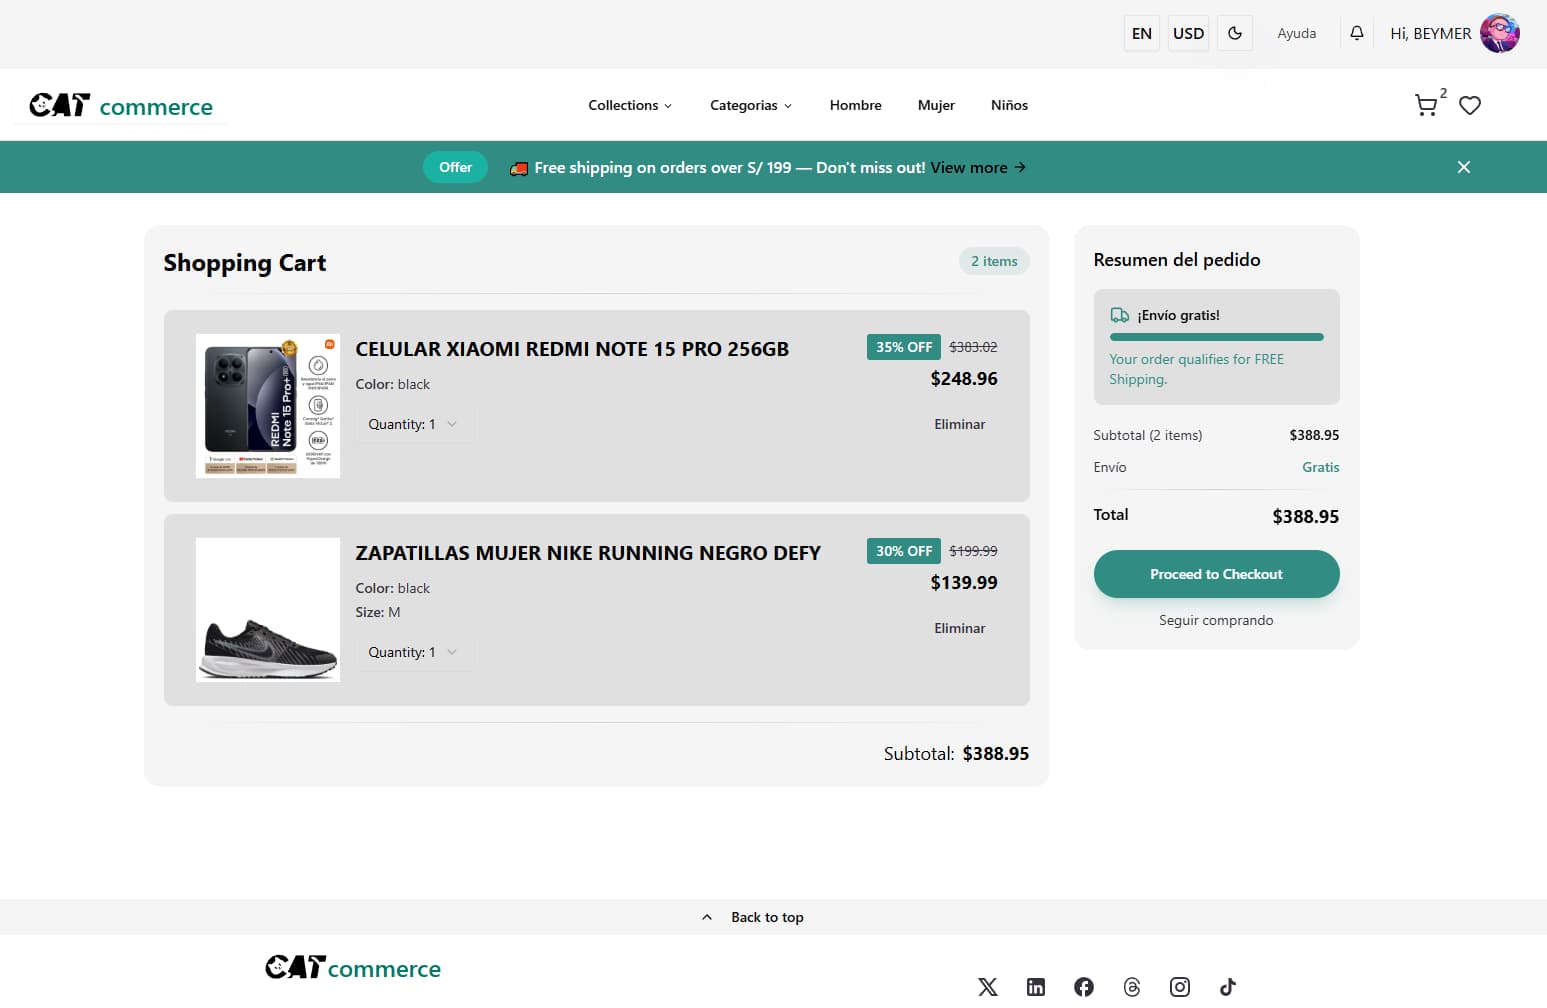Viewport: 1547px width, 1008px height.
Task: Open Facebook social link in footer
Action: (x=1084, y=987)
